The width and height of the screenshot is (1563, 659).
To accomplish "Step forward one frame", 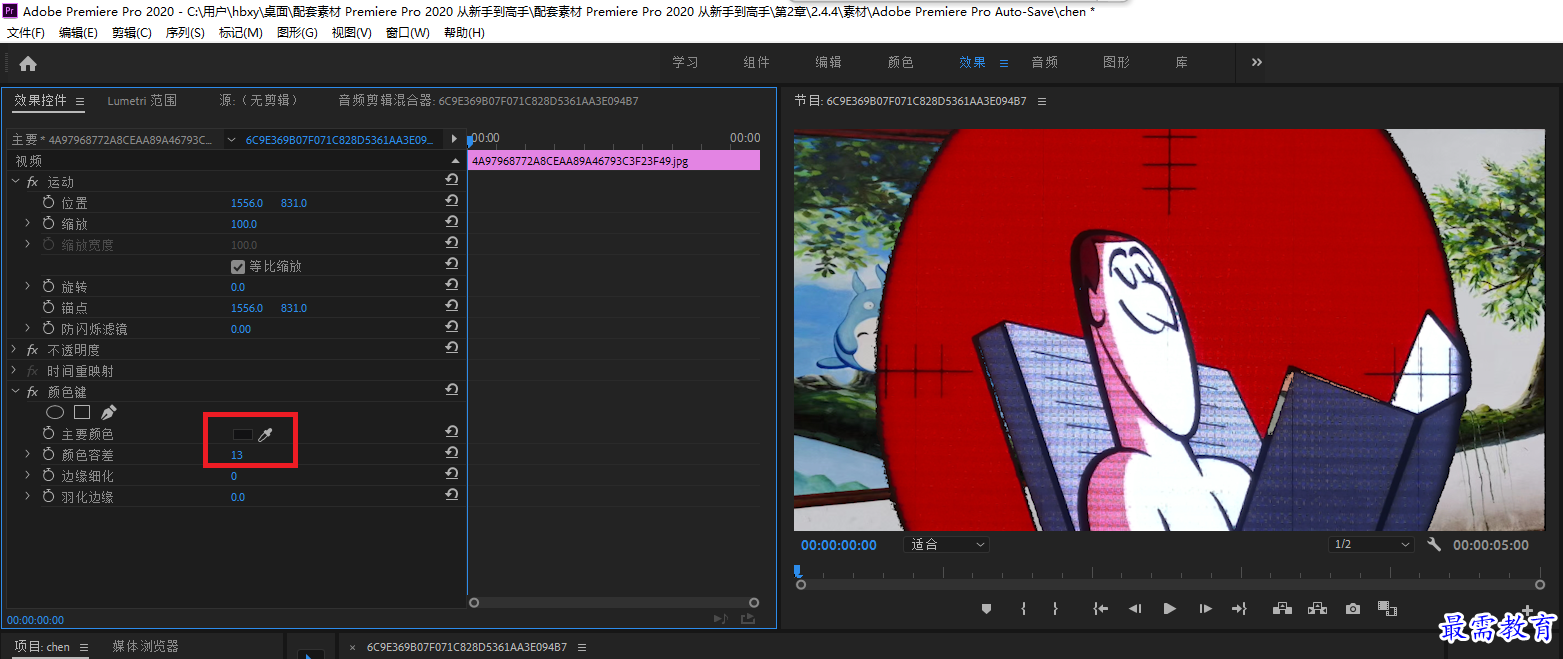I will pyautogui.click(x=1205, y=608).
